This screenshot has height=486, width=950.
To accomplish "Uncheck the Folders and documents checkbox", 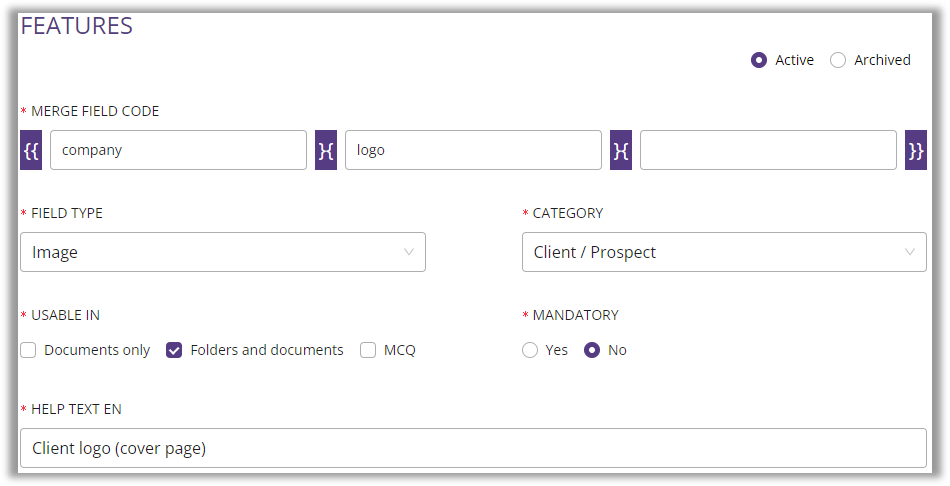I will pyautogui.click(x=174, y=350).
